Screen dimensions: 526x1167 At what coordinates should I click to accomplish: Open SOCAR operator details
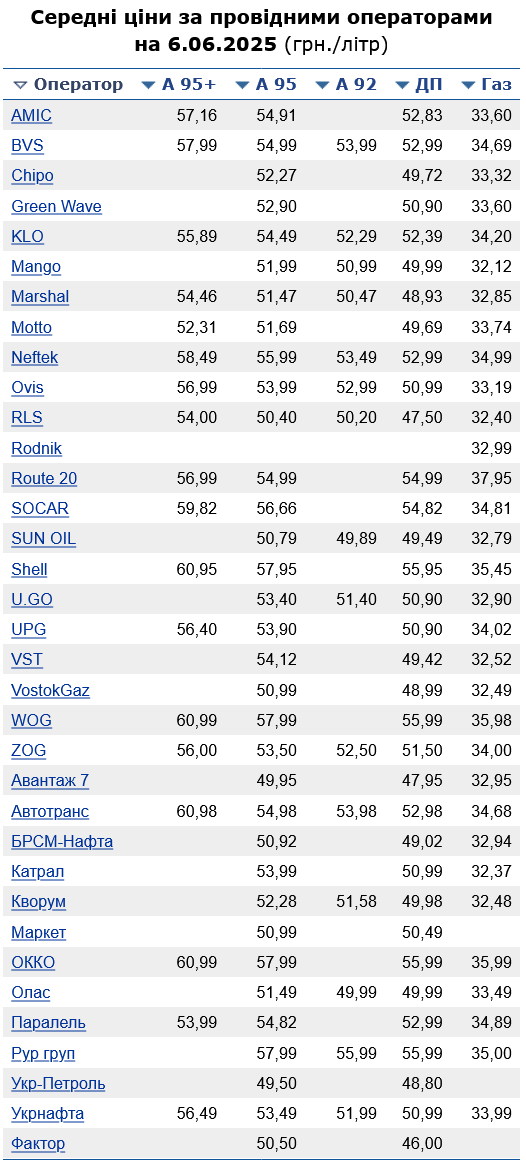coord(40,509)
